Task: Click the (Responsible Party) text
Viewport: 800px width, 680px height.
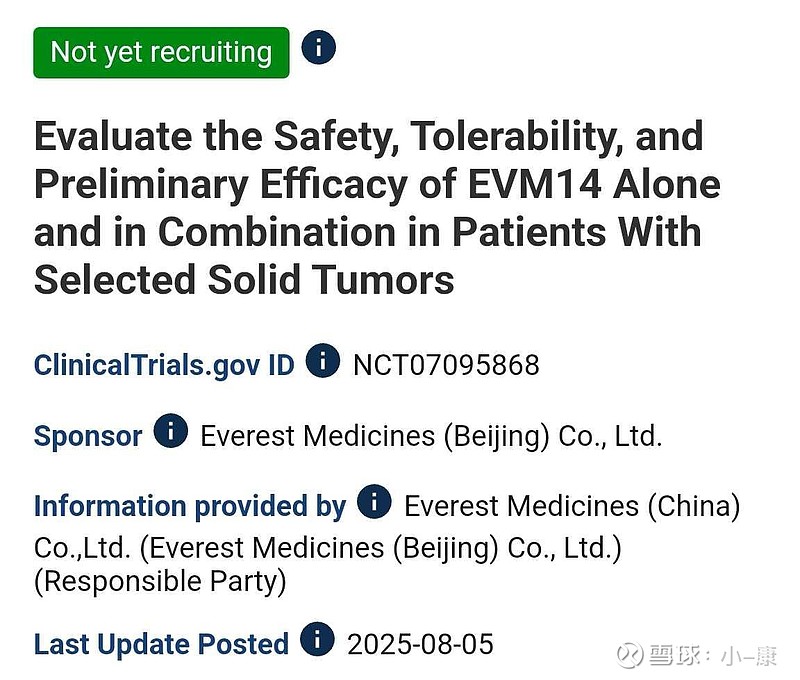Action: [160, 581]
